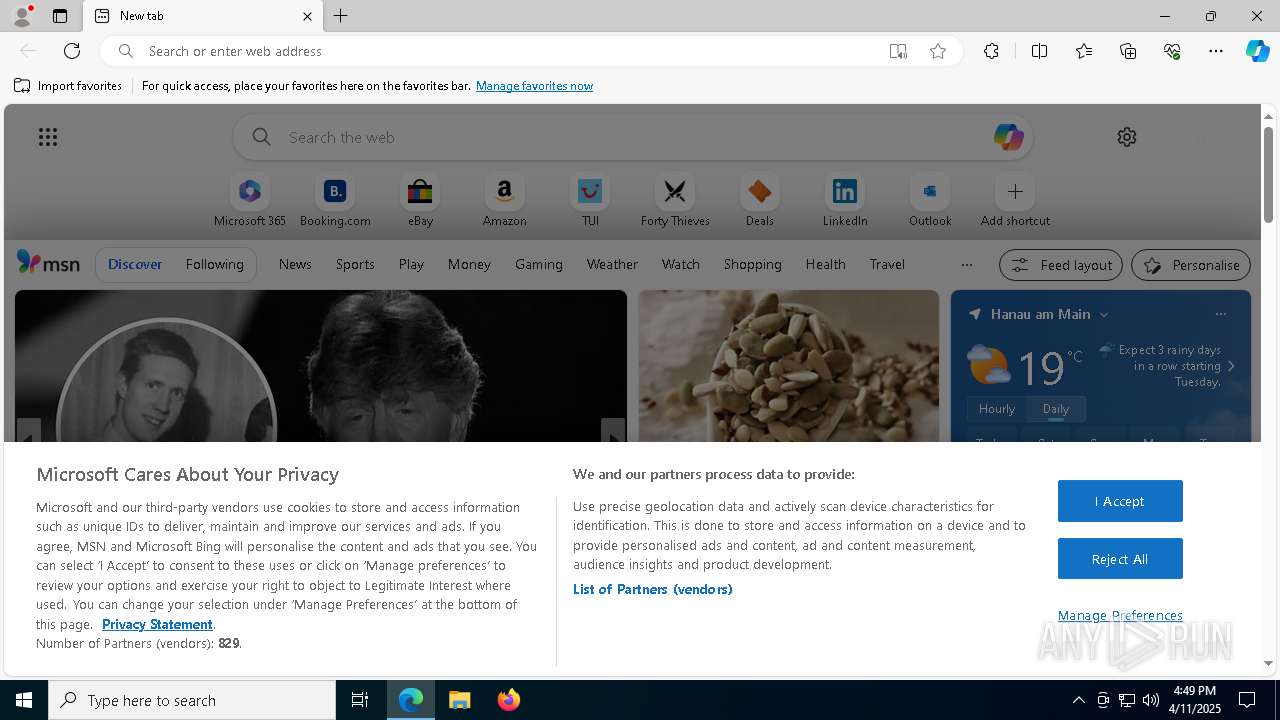Open Forty Thieves shortcut

(675, 201)
